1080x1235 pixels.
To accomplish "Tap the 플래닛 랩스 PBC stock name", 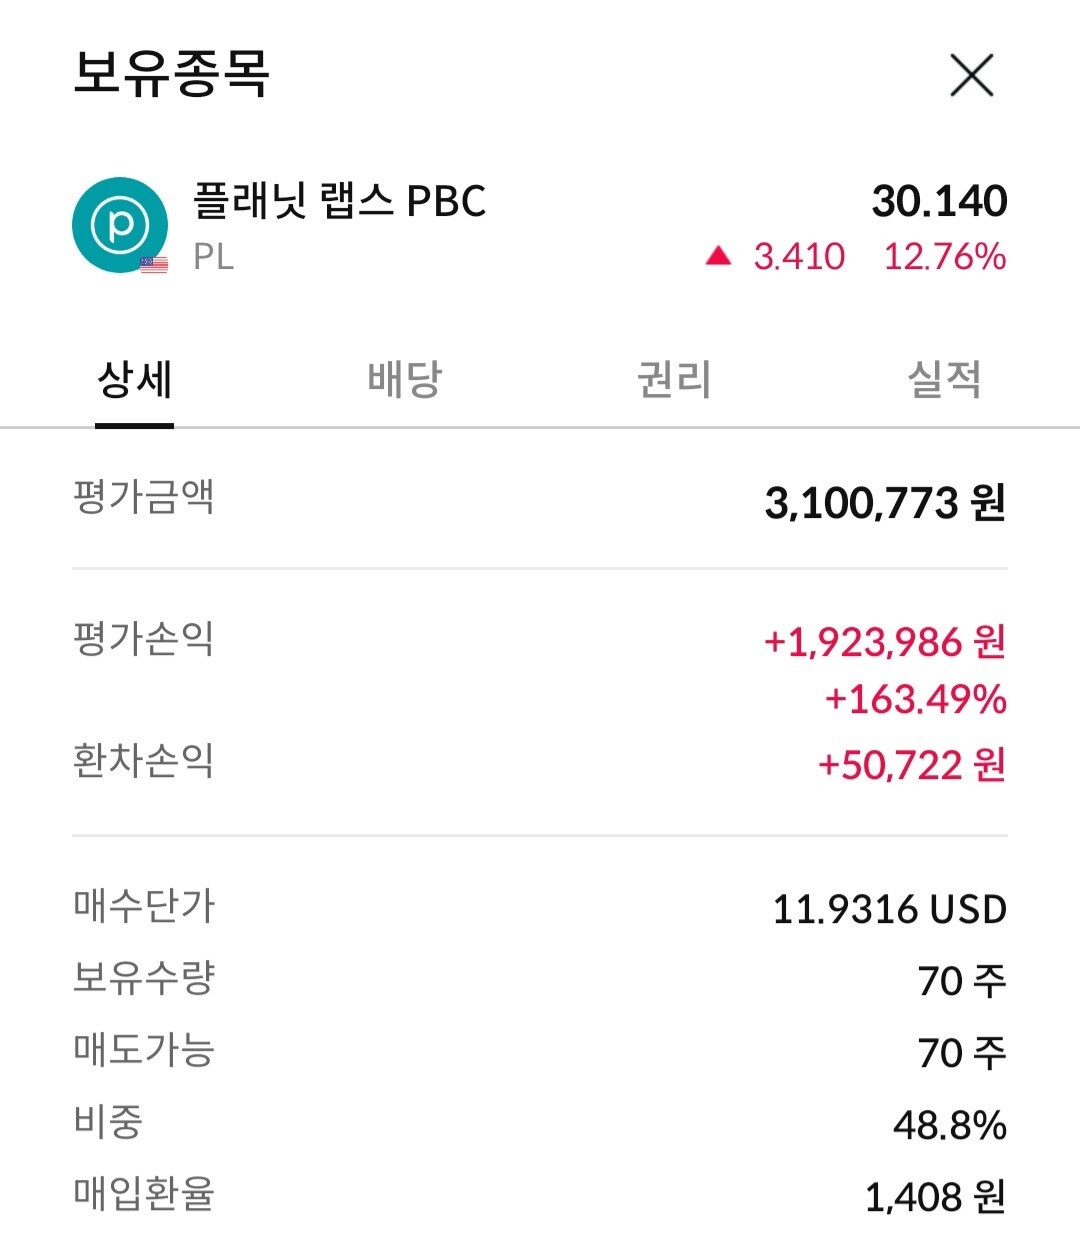I will (339, 201).
